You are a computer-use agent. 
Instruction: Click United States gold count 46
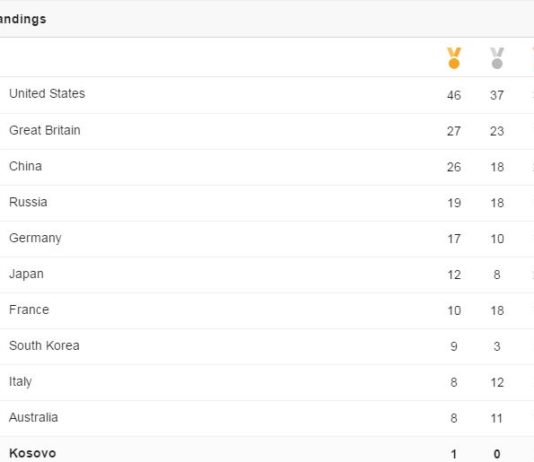coord(454,95)
